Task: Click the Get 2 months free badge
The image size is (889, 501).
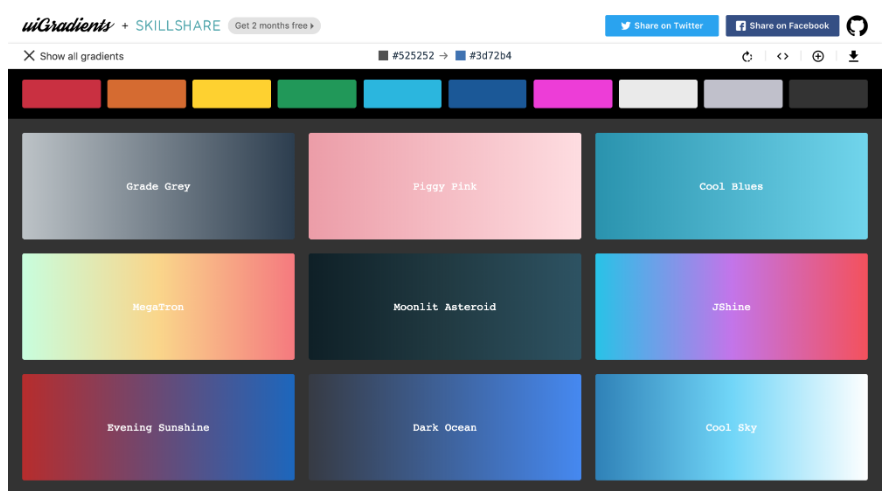Action: coord(274,26)
